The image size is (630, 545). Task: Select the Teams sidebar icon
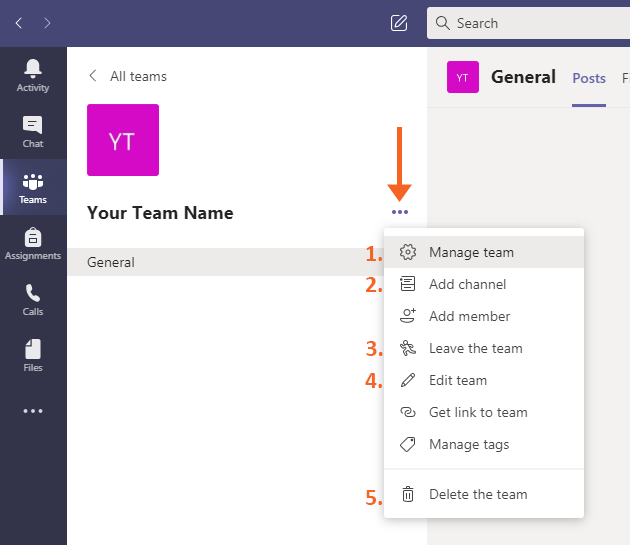33,187
